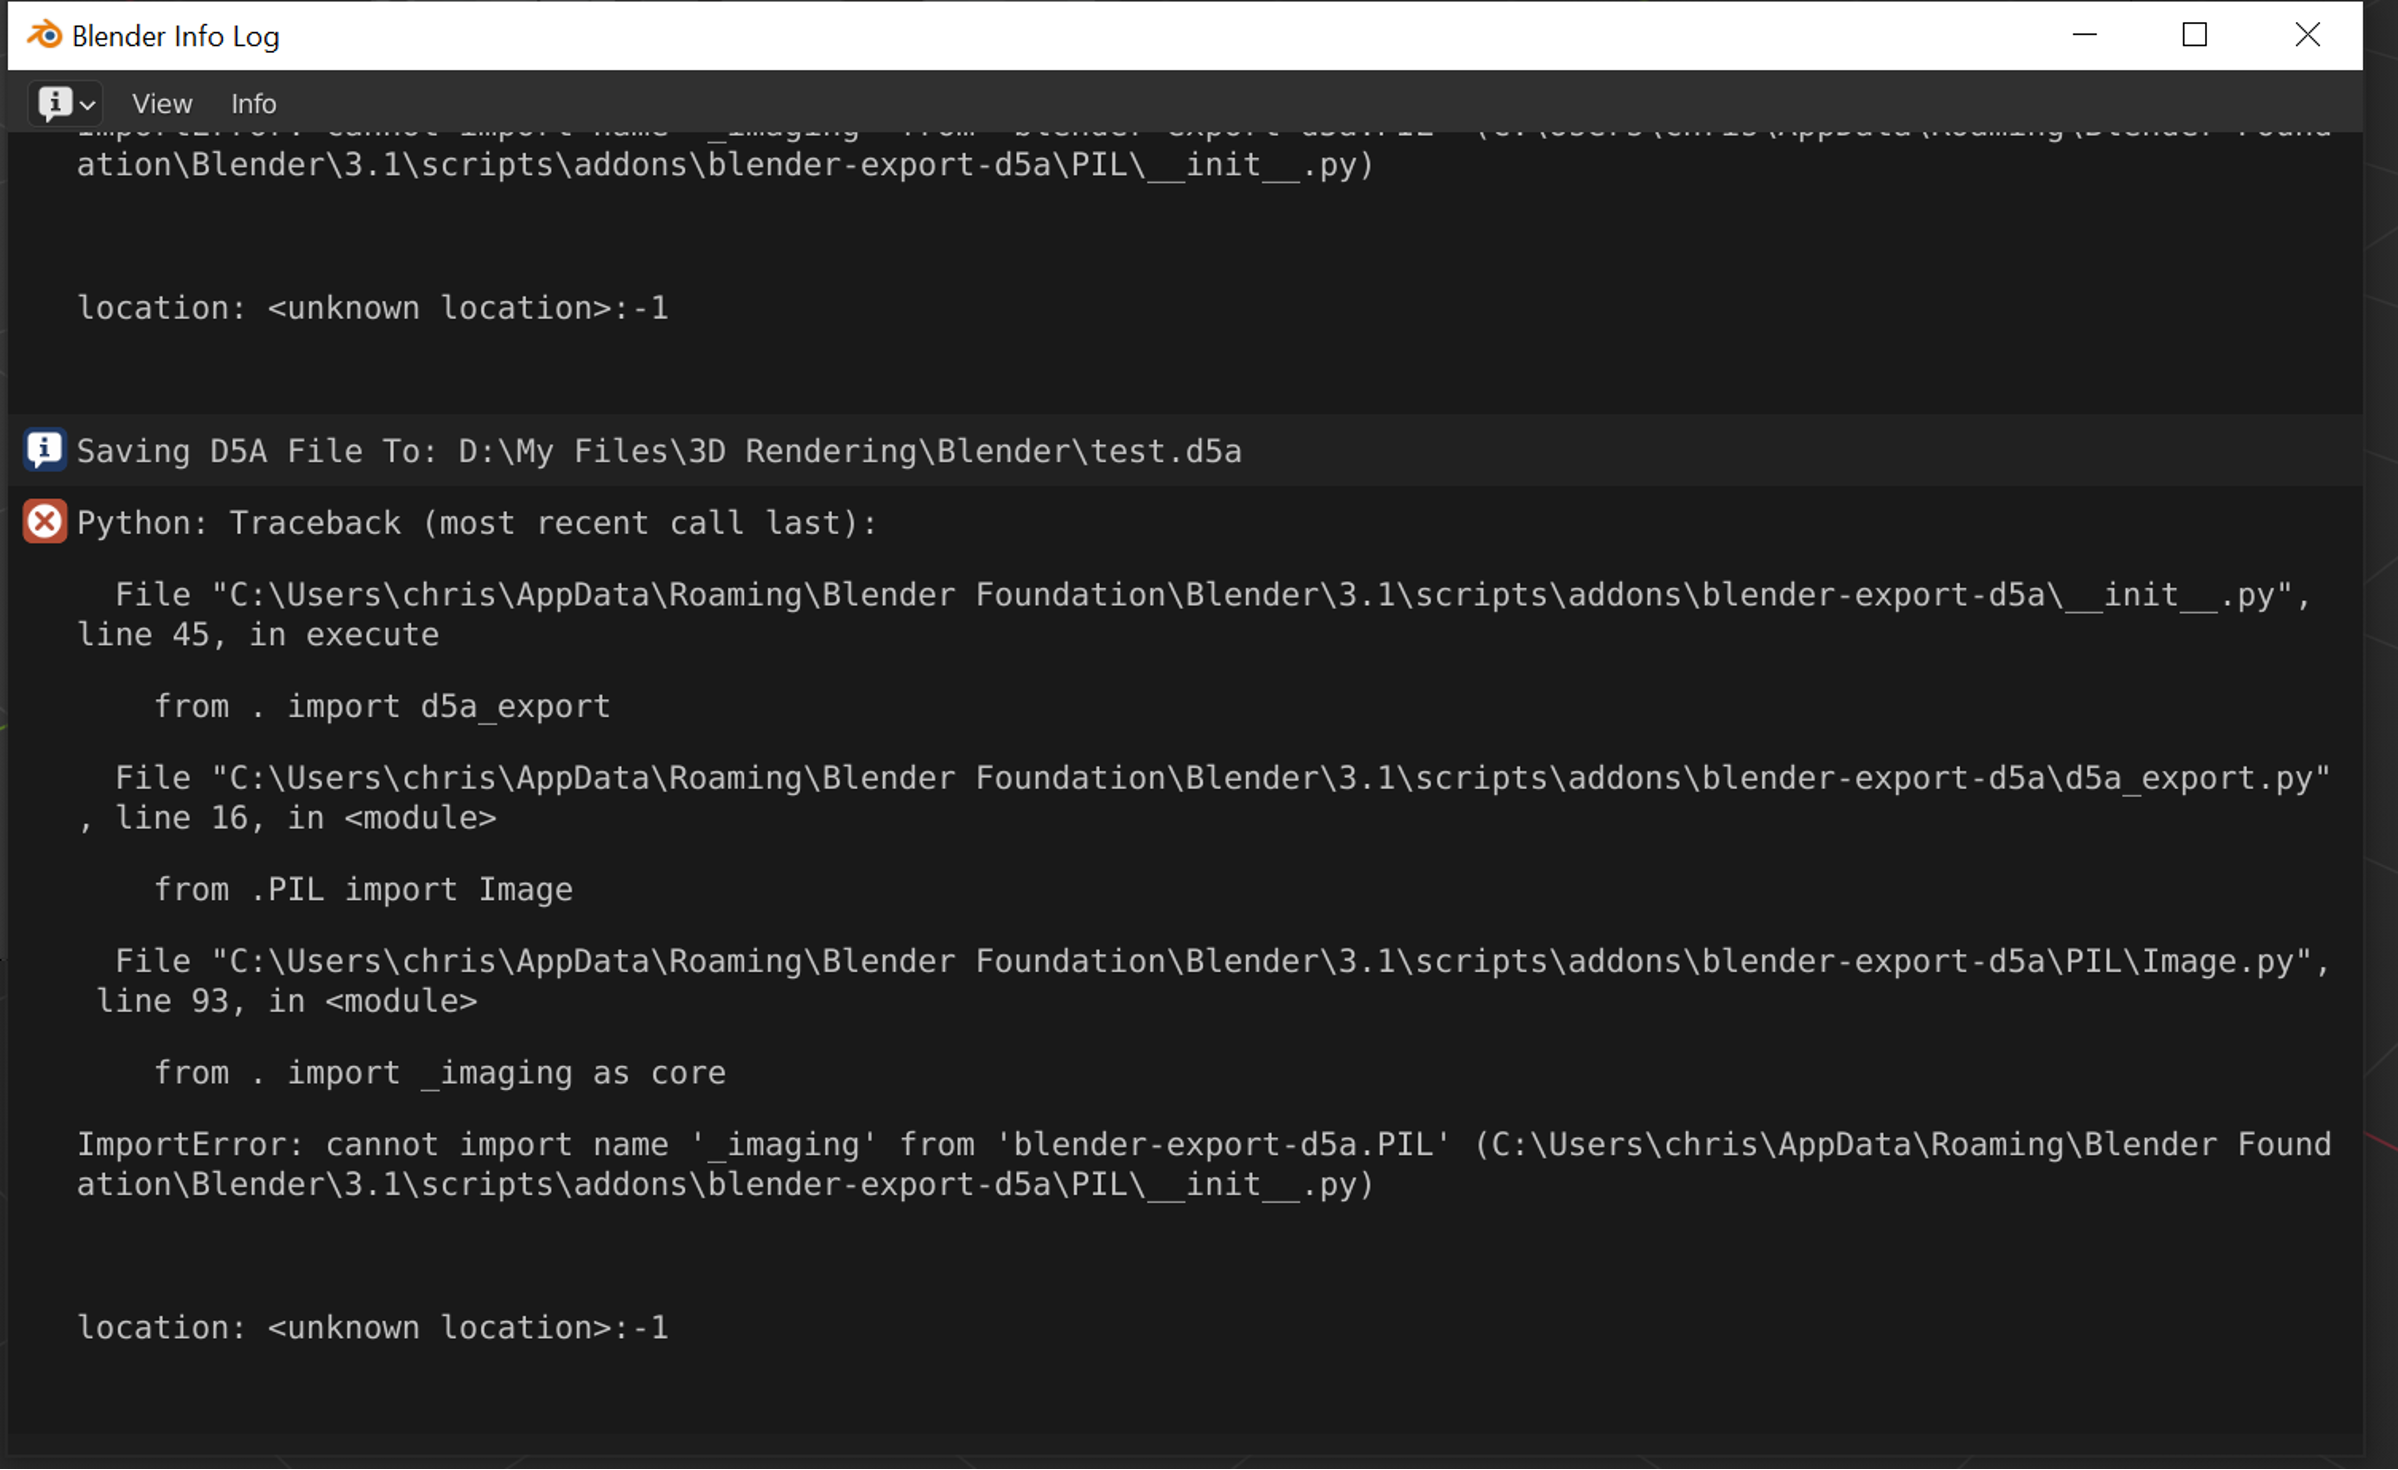Select the 'Python: Traceback' header line
The image size is (2398, 1470).
click(x=476, y=523)
